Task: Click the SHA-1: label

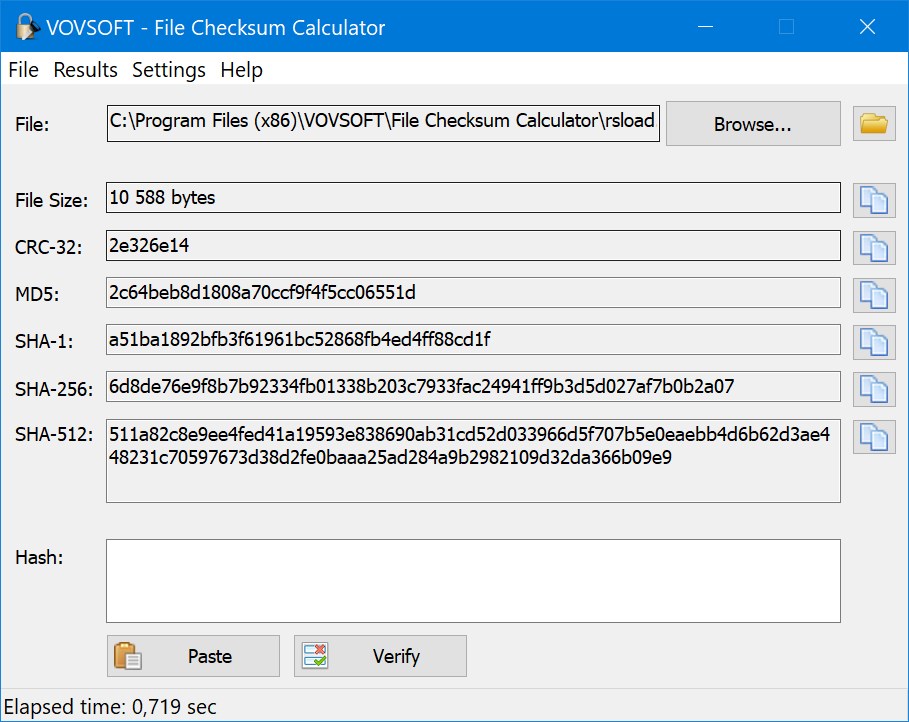Action: pos(44,342)
